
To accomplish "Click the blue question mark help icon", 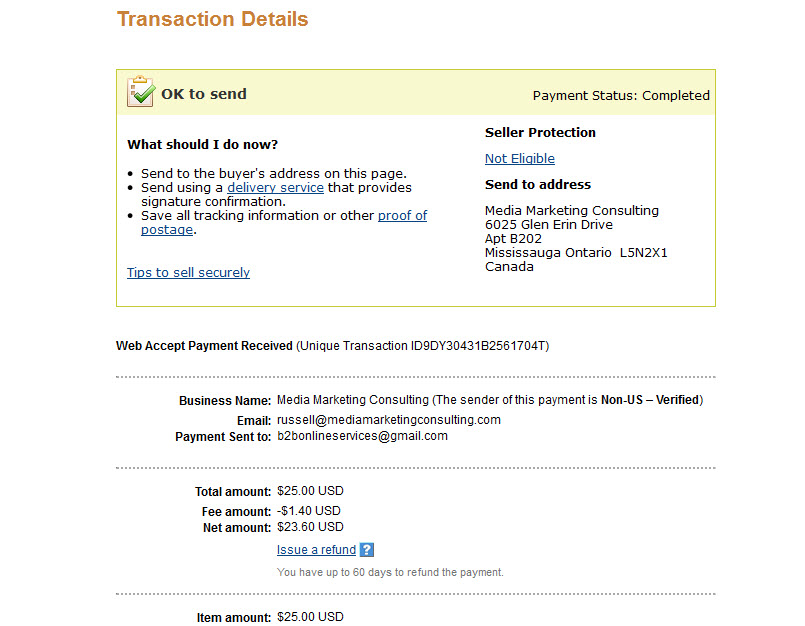I will click(367, 549).
